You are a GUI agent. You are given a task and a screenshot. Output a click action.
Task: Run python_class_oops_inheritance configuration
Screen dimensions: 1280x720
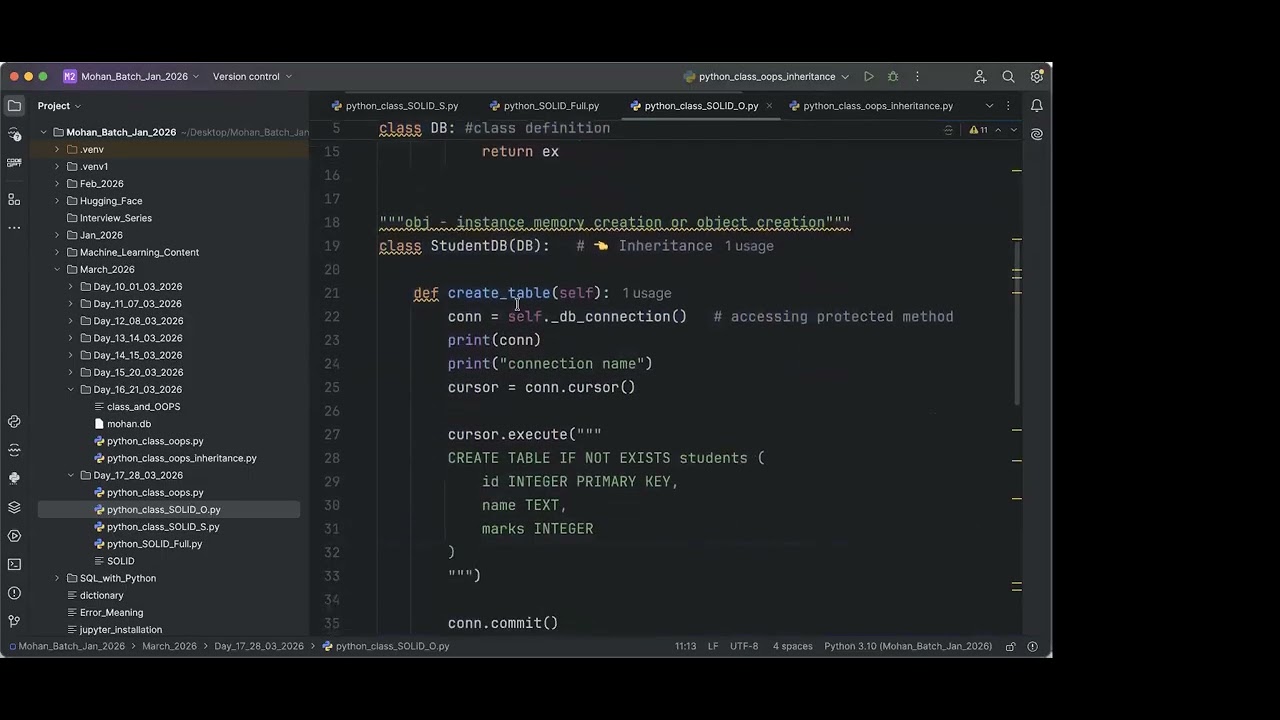869,77
